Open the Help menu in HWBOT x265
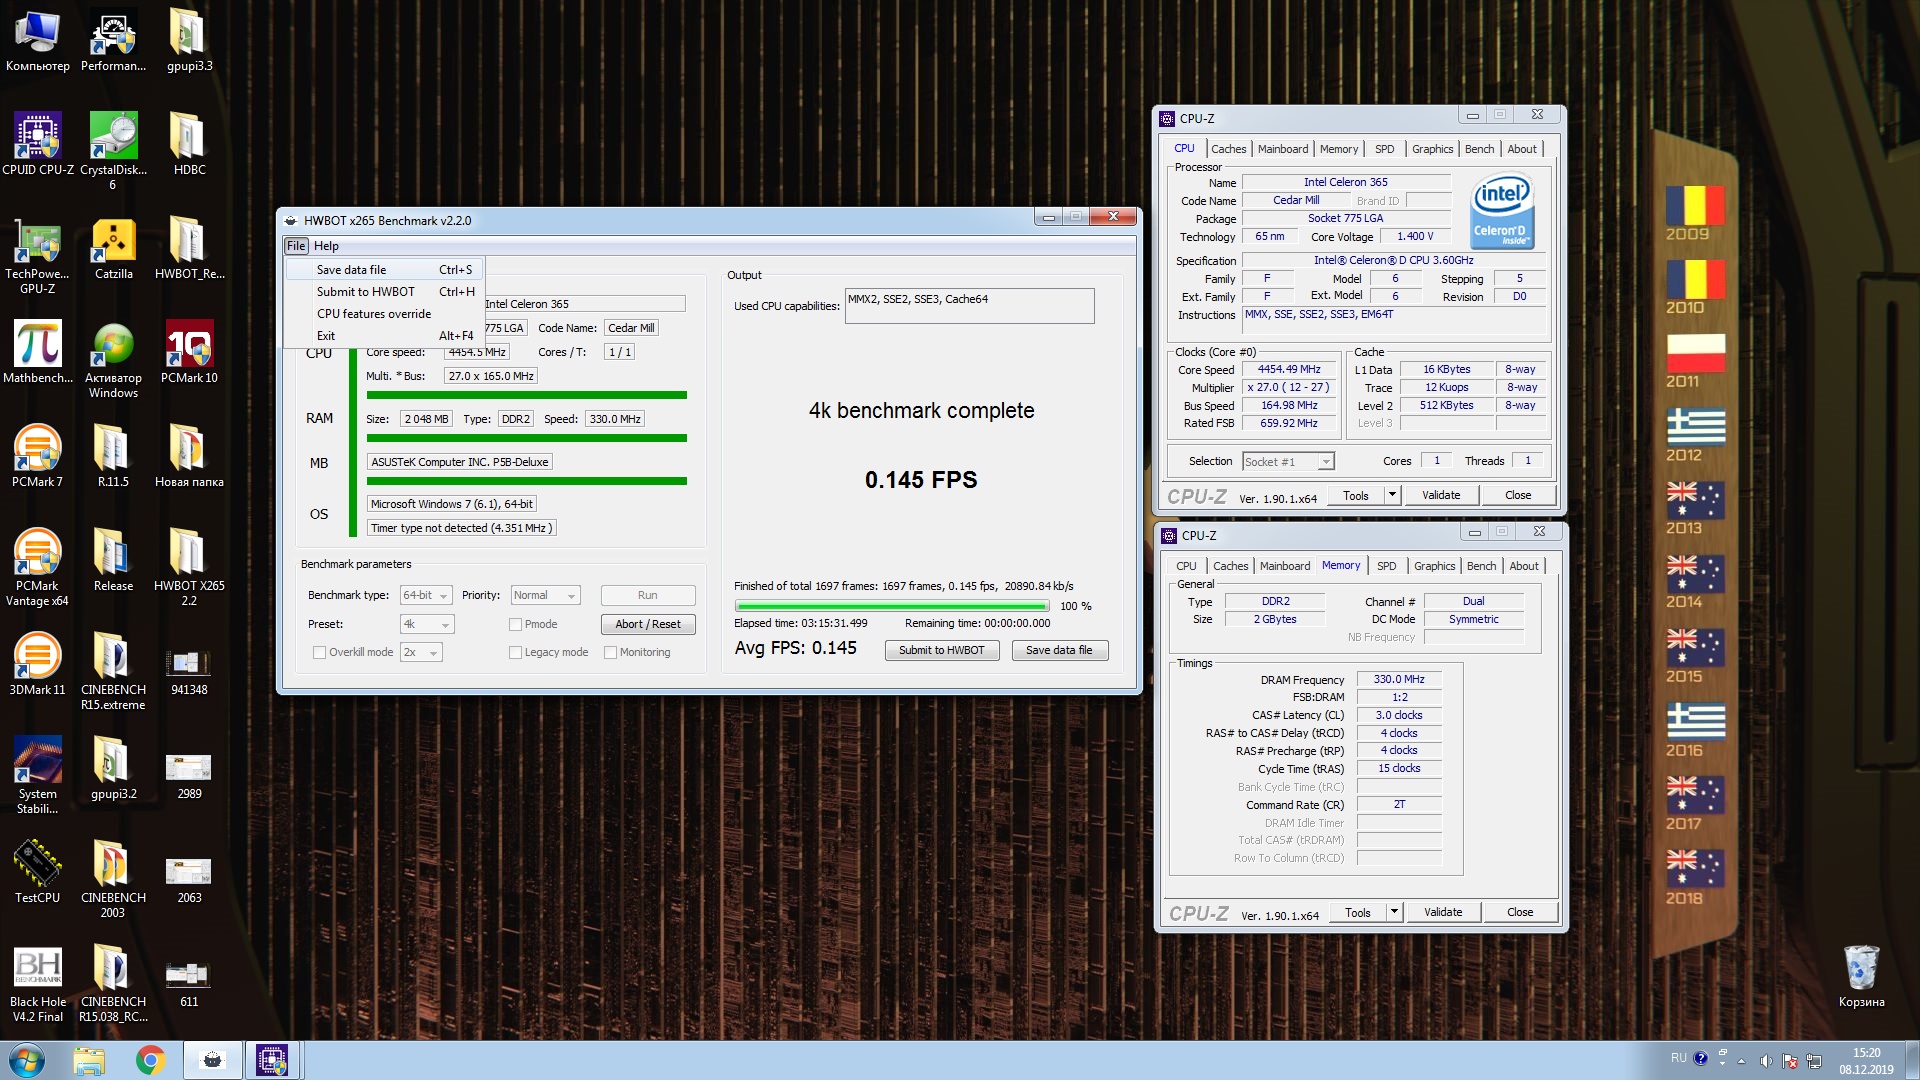 (x=326, y=246)
